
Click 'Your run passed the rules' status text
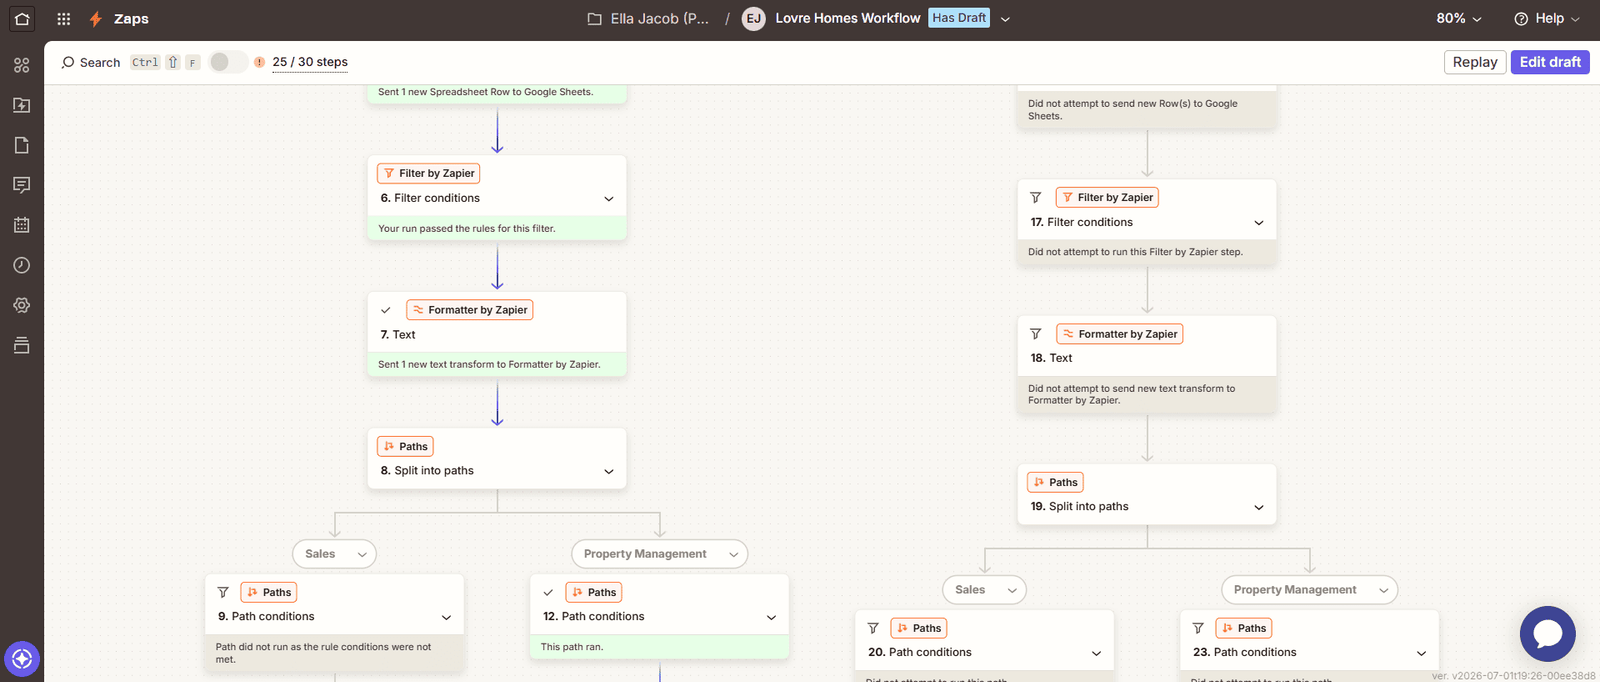[467, 229]
